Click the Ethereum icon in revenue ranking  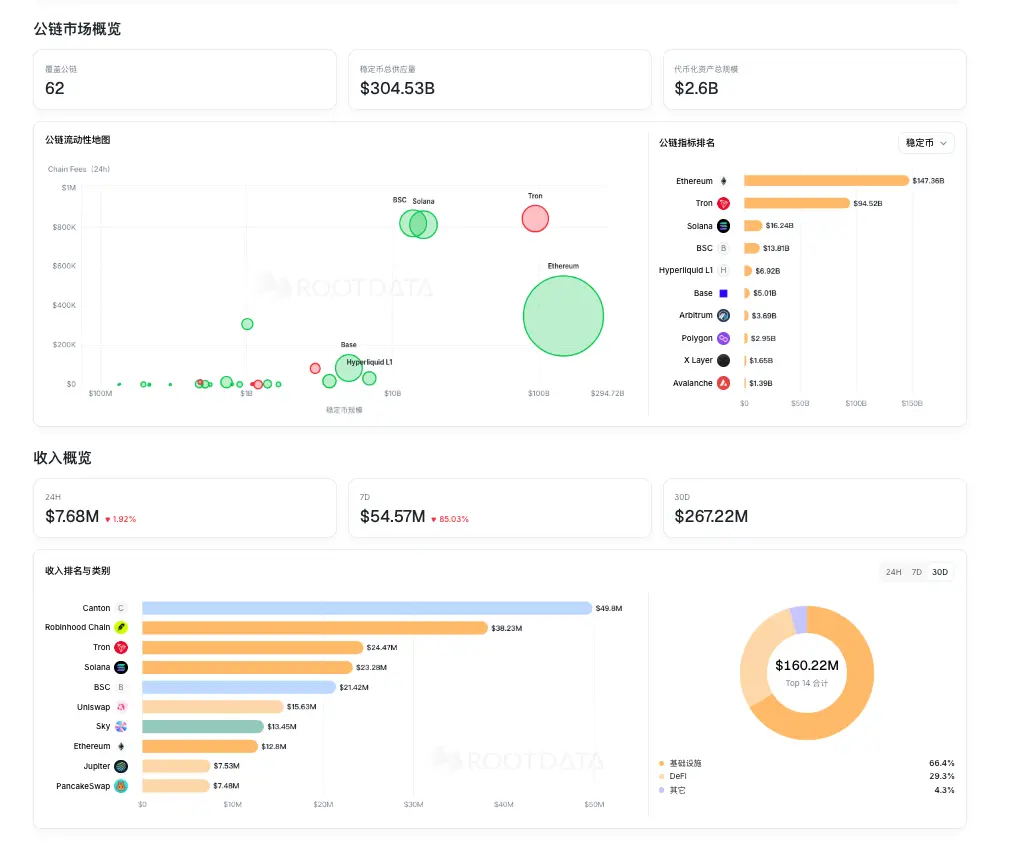point(121,746)
